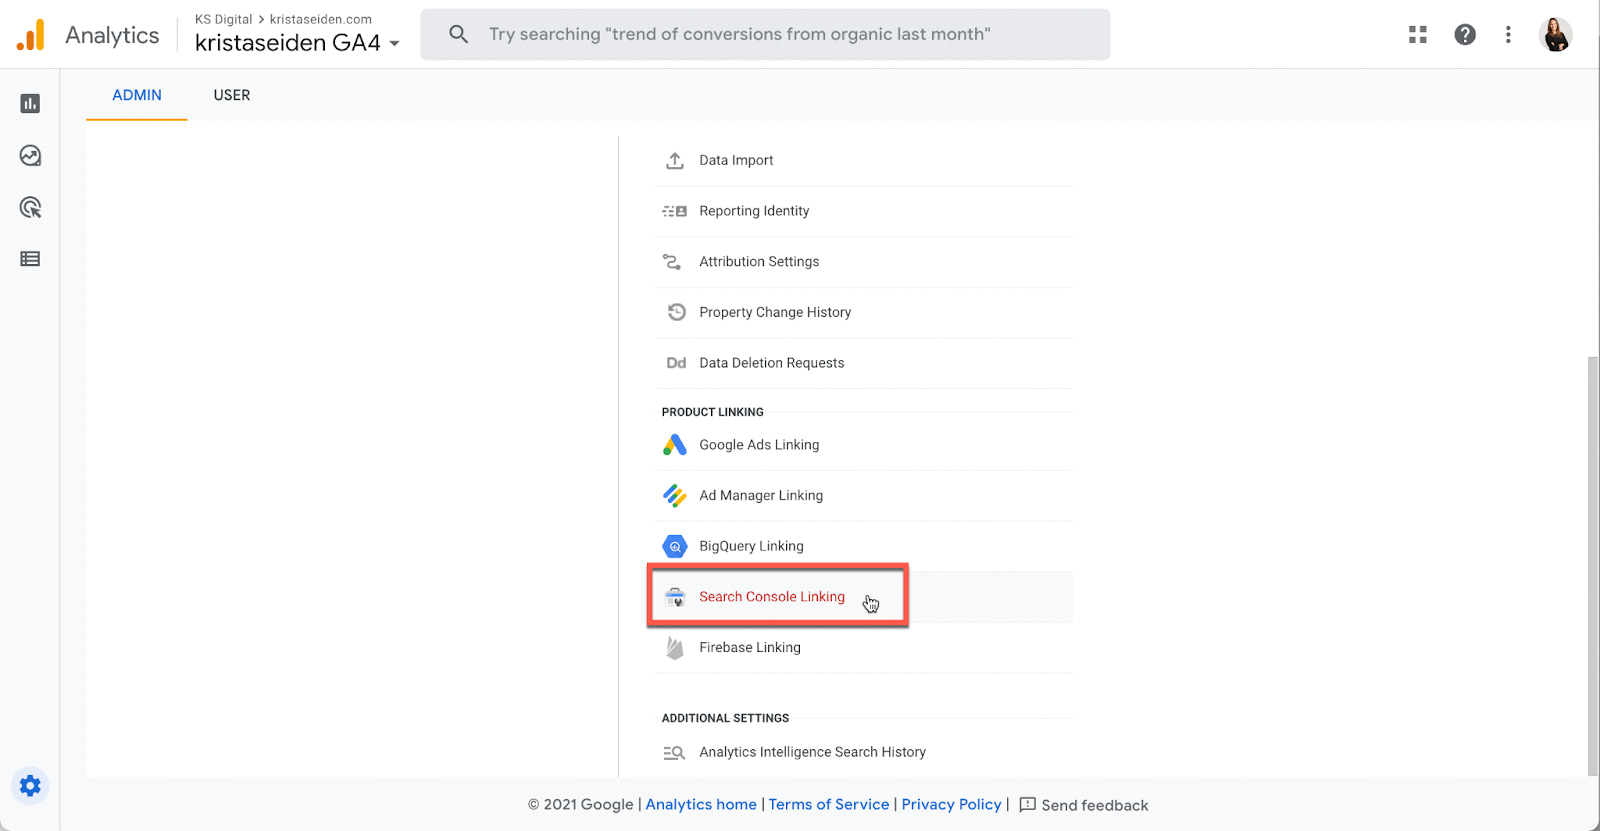Click the PRODUCT LINKING section heading
Image resolution: width=1600 pixels, height=831 pixels.
(713, 412)
